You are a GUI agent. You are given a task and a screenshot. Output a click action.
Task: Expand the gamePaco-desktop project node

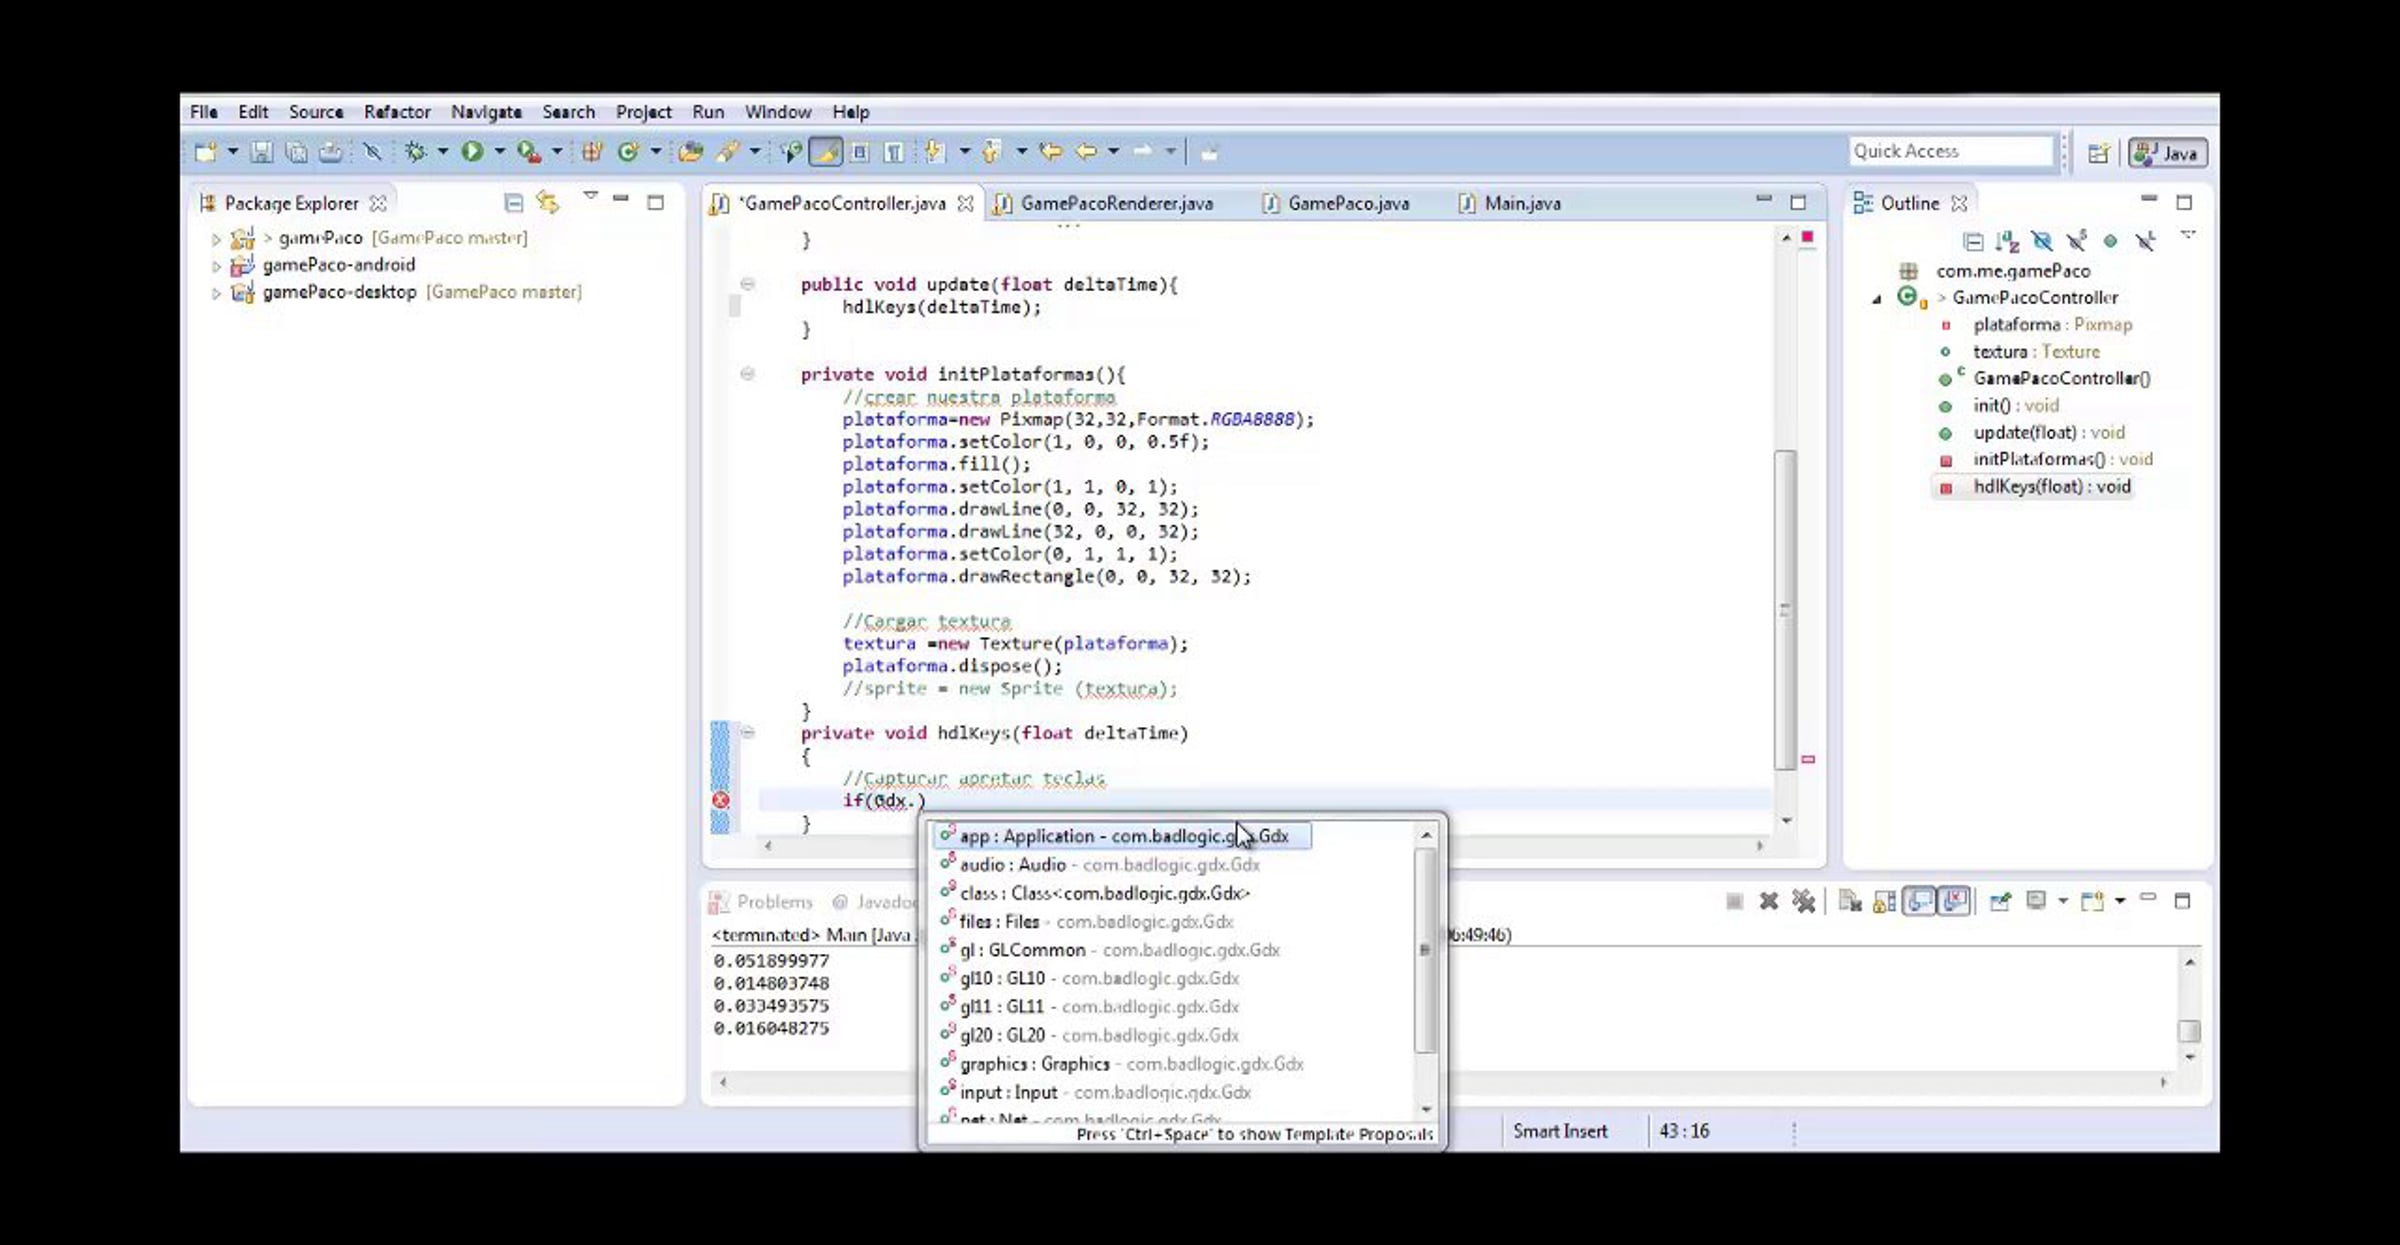tap(216, 293)
